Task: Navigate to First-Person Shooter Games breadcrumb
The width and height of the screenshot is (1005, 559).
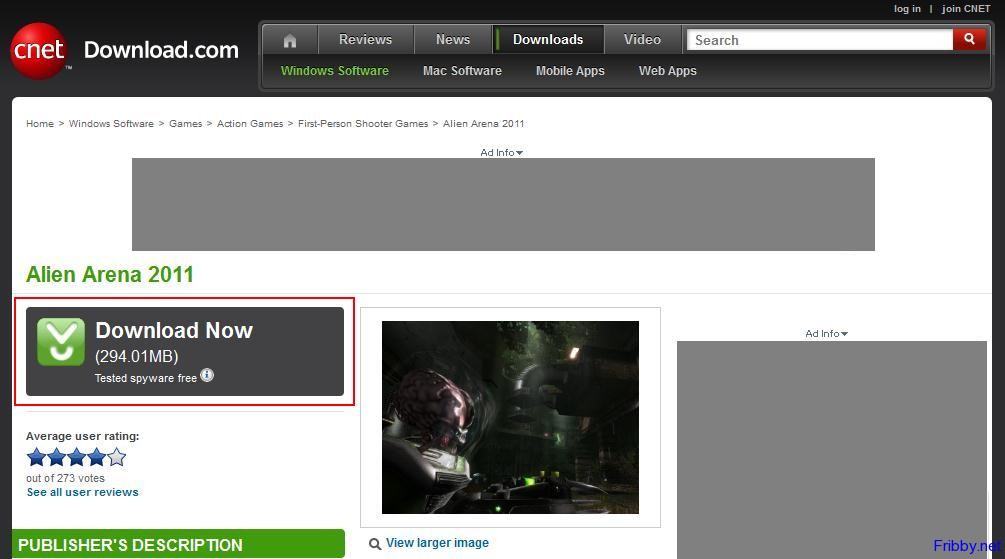Action: 363,124
